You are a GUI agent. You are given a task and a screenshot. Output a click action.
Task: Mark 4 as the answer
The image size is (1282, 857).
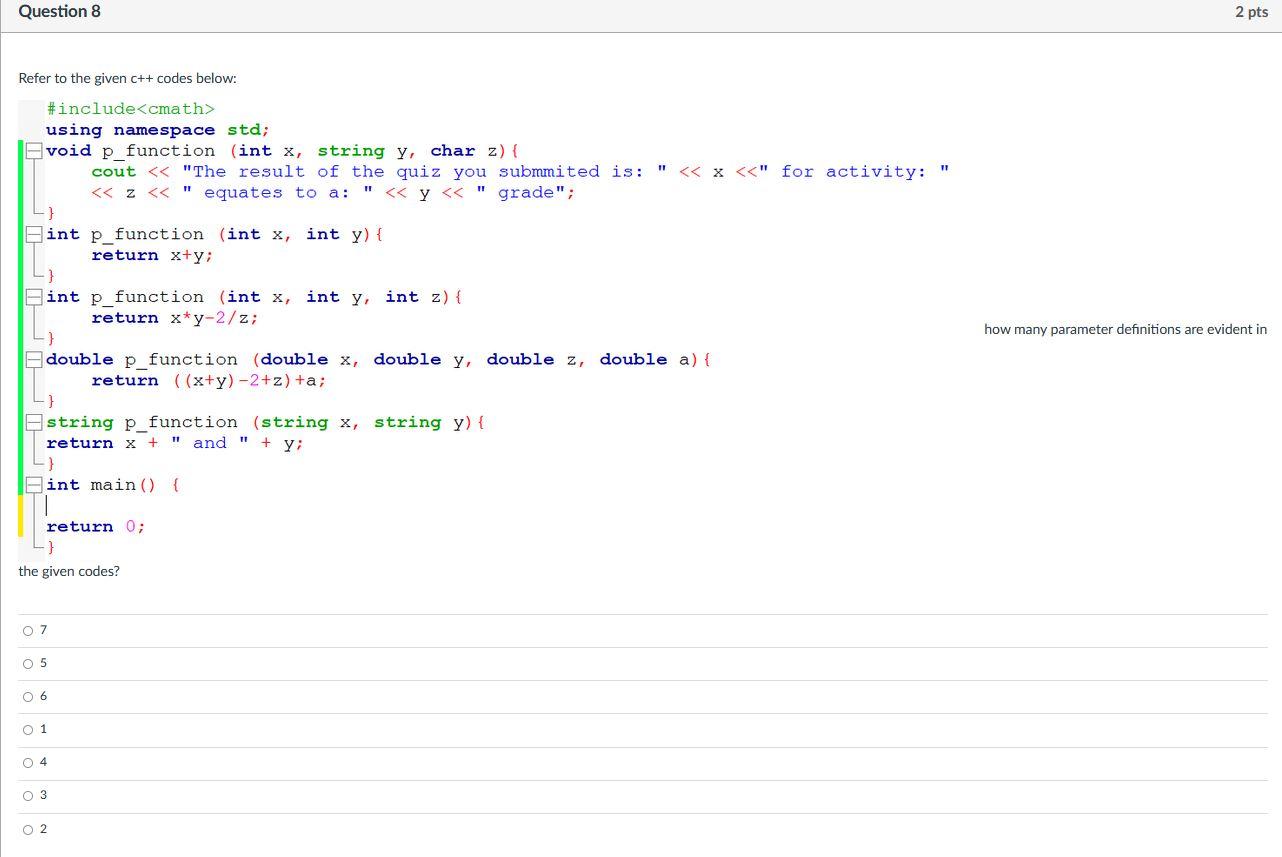28,762
